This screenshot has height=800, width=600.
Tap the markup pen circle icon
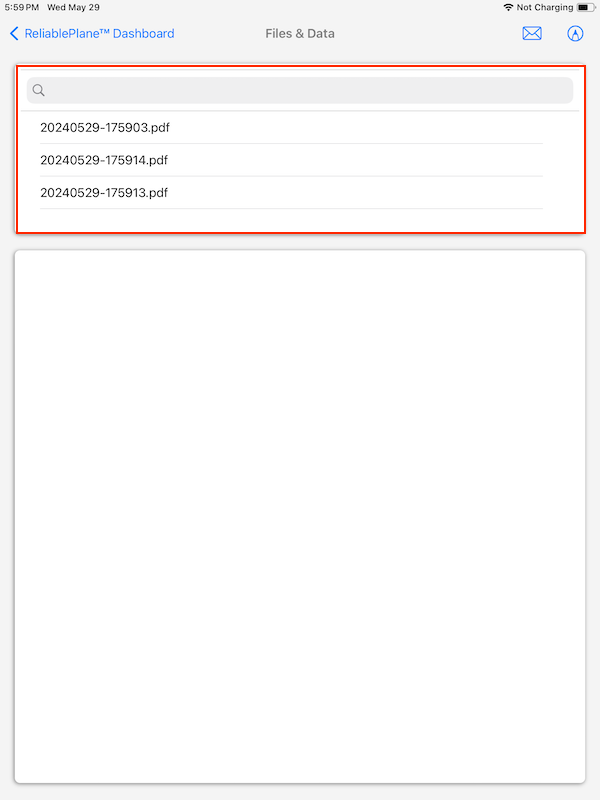(575, 34)
